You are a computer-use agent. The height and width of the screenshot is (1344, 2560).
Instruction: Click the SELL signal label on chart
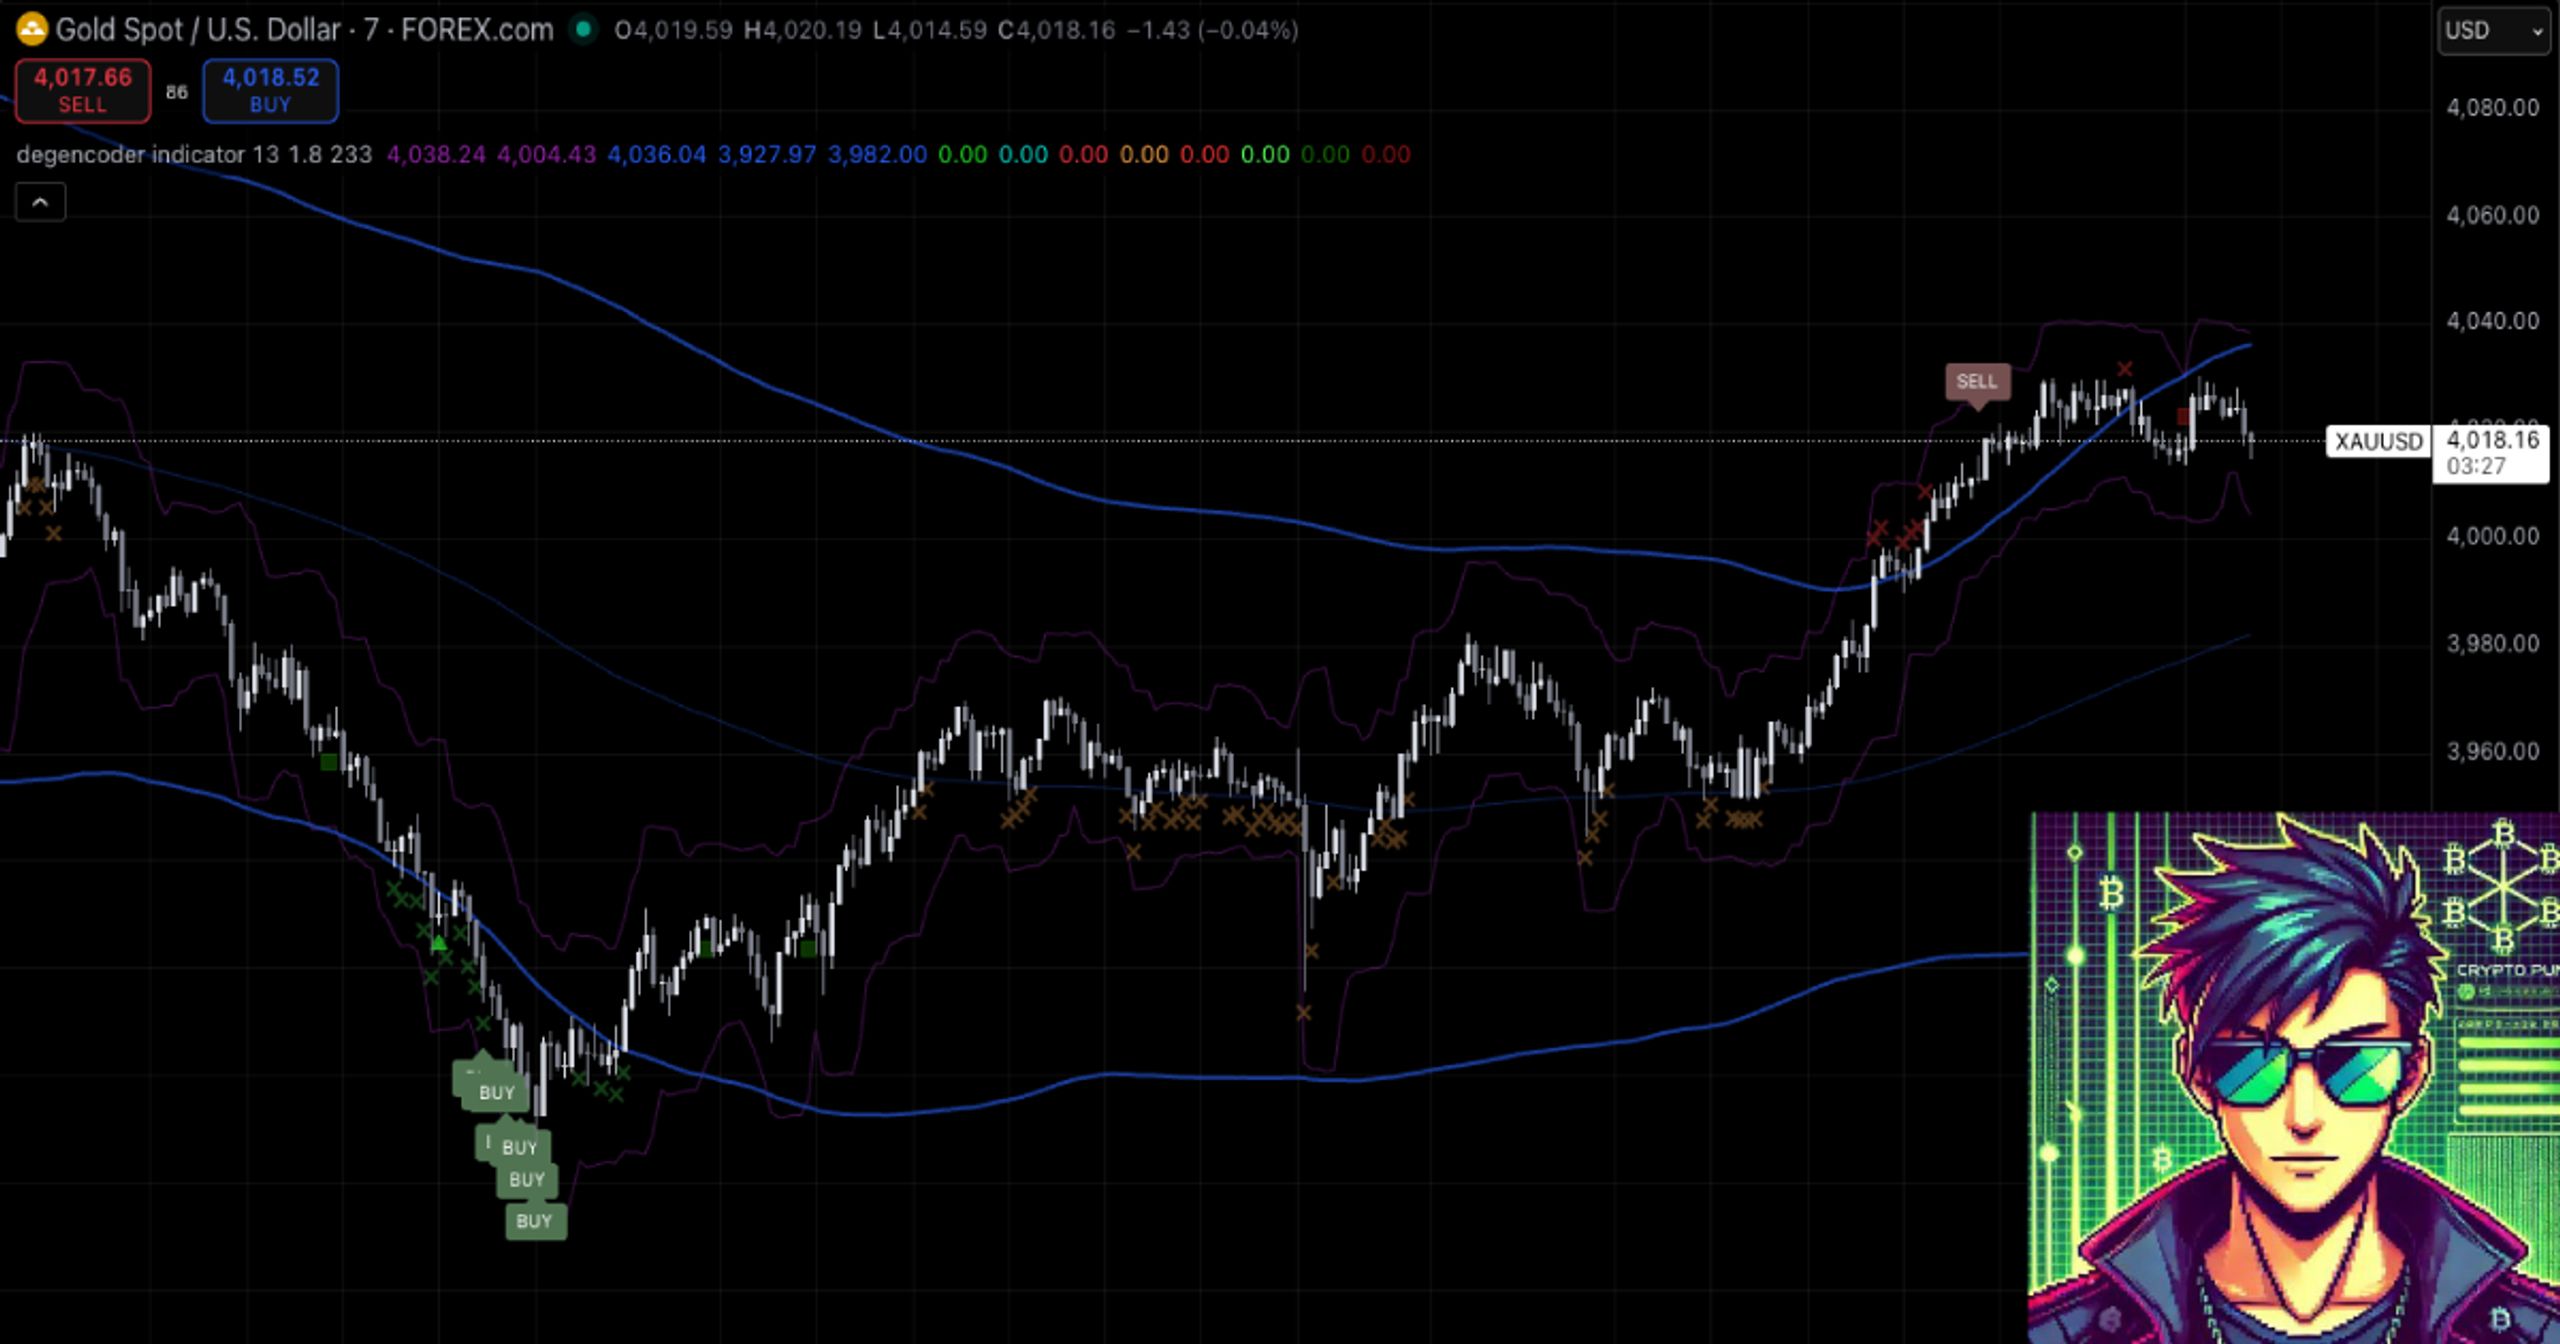1977,382
